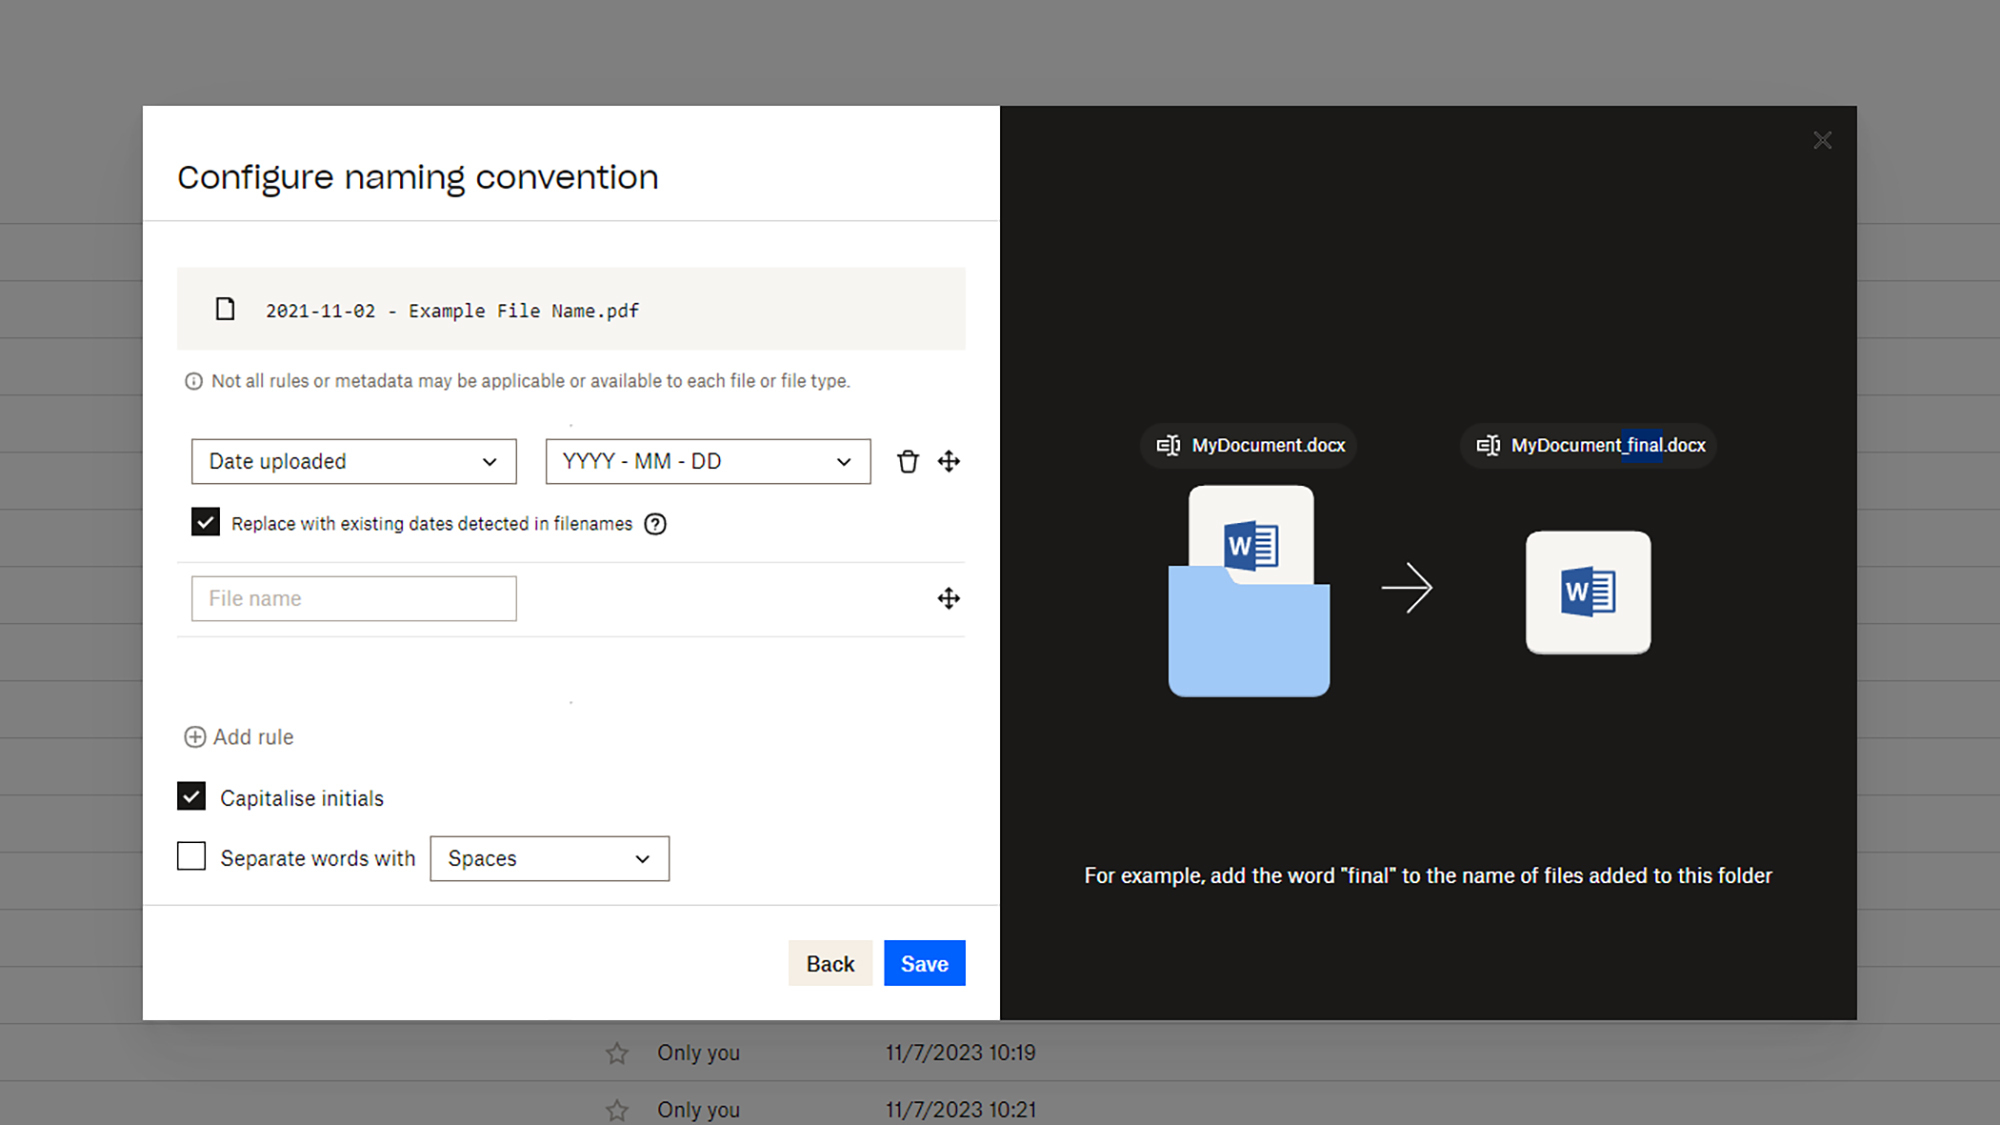Click the document icon in example file name
This screenshot has height=1125, width=2000.
pos(226,309)
